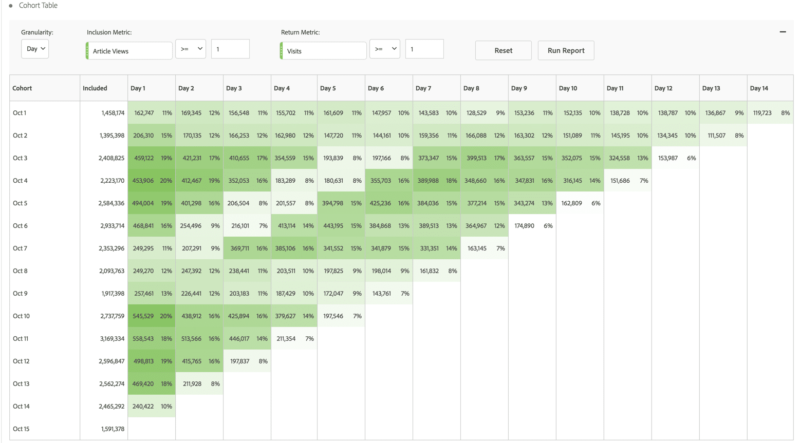Viewport: 800px width, 443px height.
Task: Select the Day 6 column header
Action: pyautogui.click(x=388, y=88)
